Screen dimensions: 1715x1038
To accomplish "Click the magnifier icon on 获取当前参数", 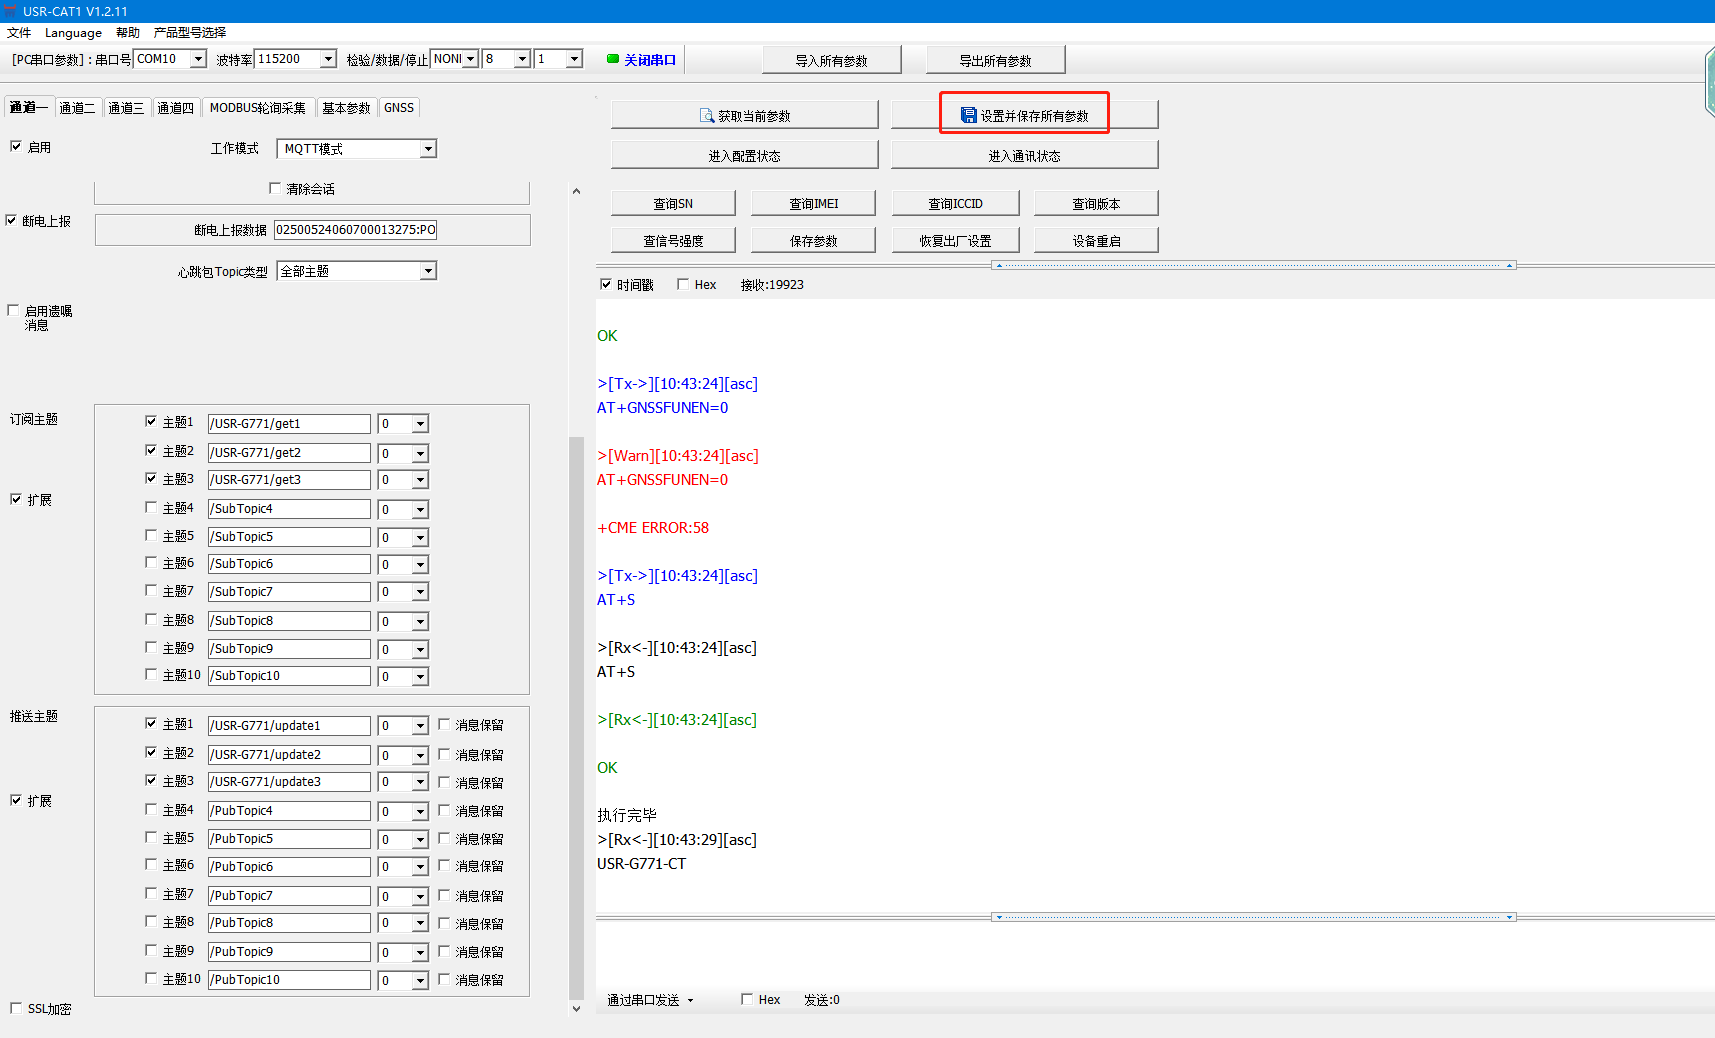I will (x=706, y=116).
